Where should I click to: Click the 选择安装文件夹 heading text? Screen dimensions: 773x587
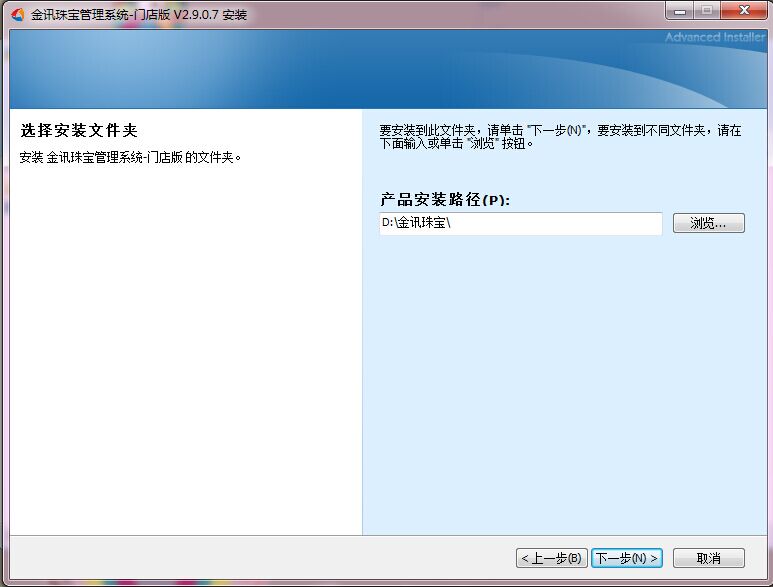tap(79, 131)
